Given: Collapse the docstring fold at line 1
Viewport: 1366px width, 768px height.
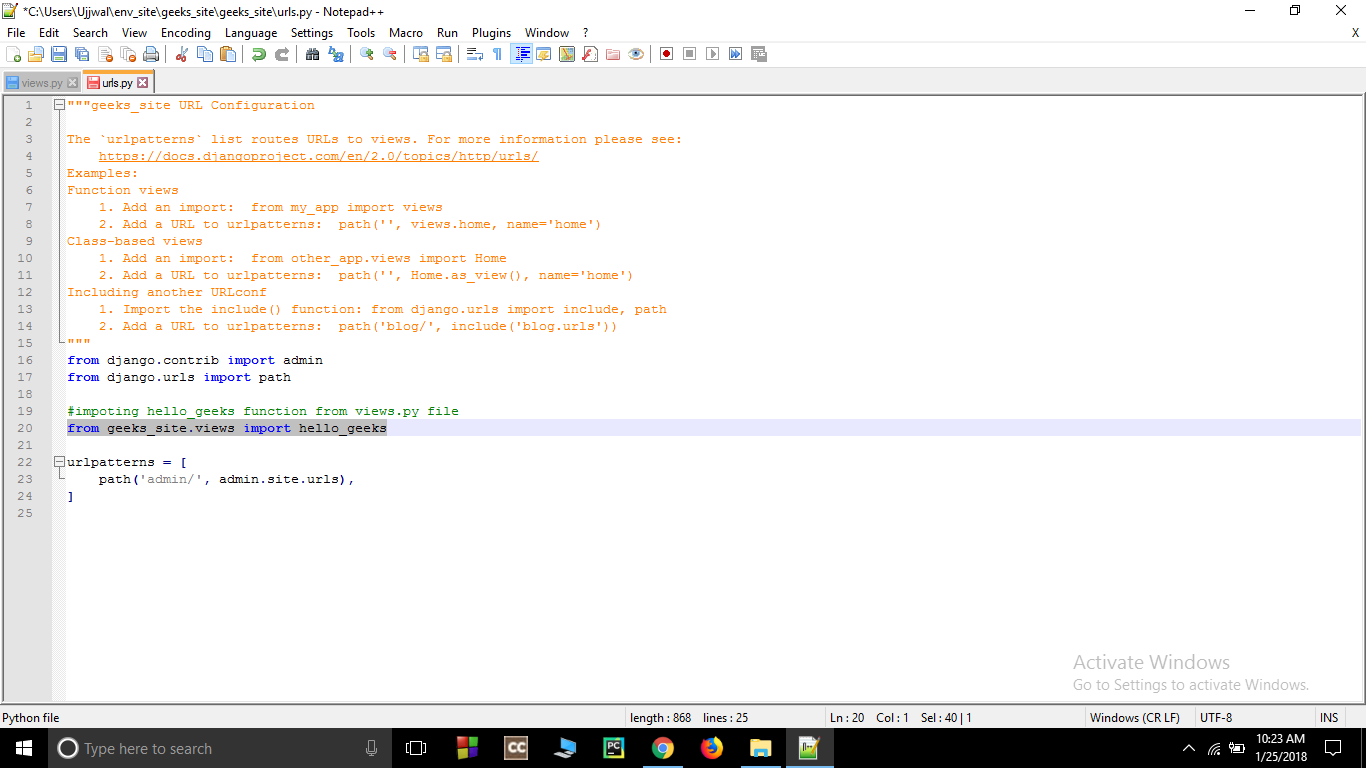Looking at the screenshot, I should coord(59,105).
